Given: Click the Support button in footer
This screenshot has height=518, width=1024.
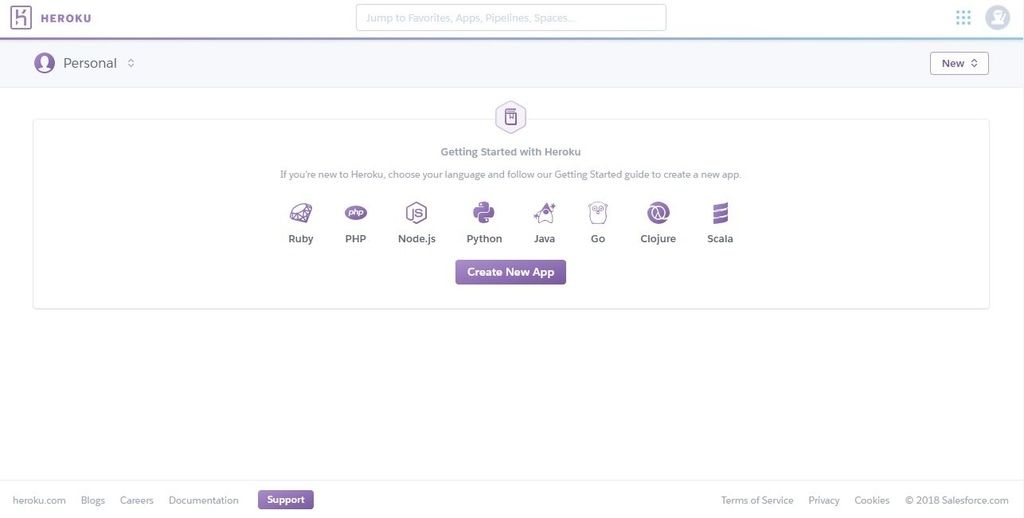Looking at the screenshot, I should pos(285,500).
